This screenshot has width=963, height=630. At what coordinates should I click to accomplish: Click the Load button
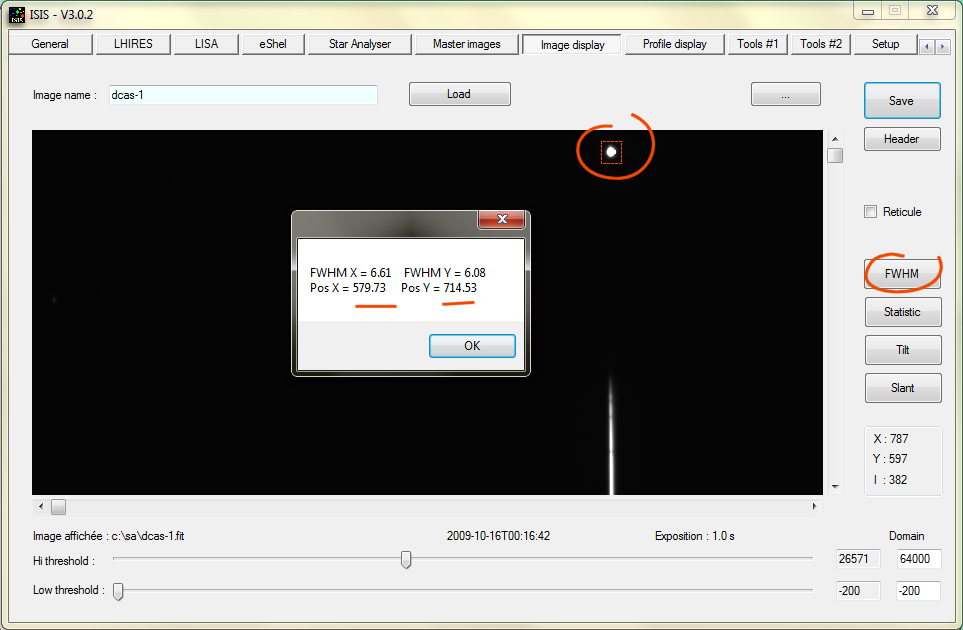pos(459,94)
